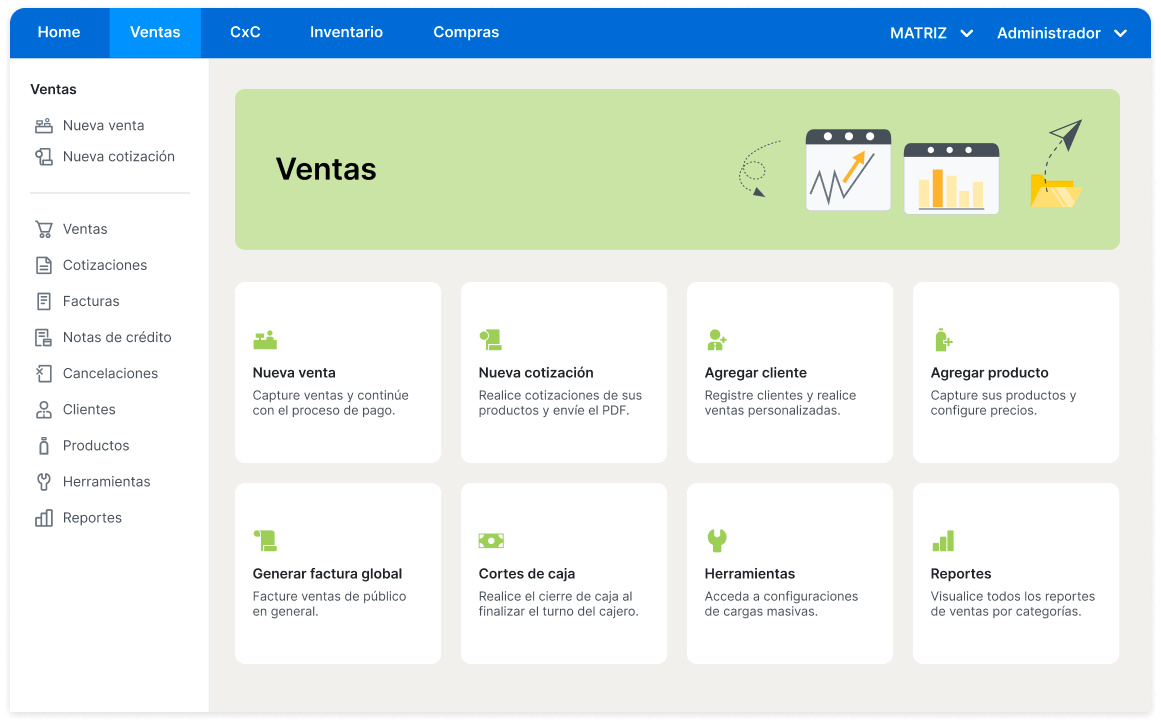1161x724 pixels.
Task: Click the Nueva venta card title
Action: [x=294, y=373]
